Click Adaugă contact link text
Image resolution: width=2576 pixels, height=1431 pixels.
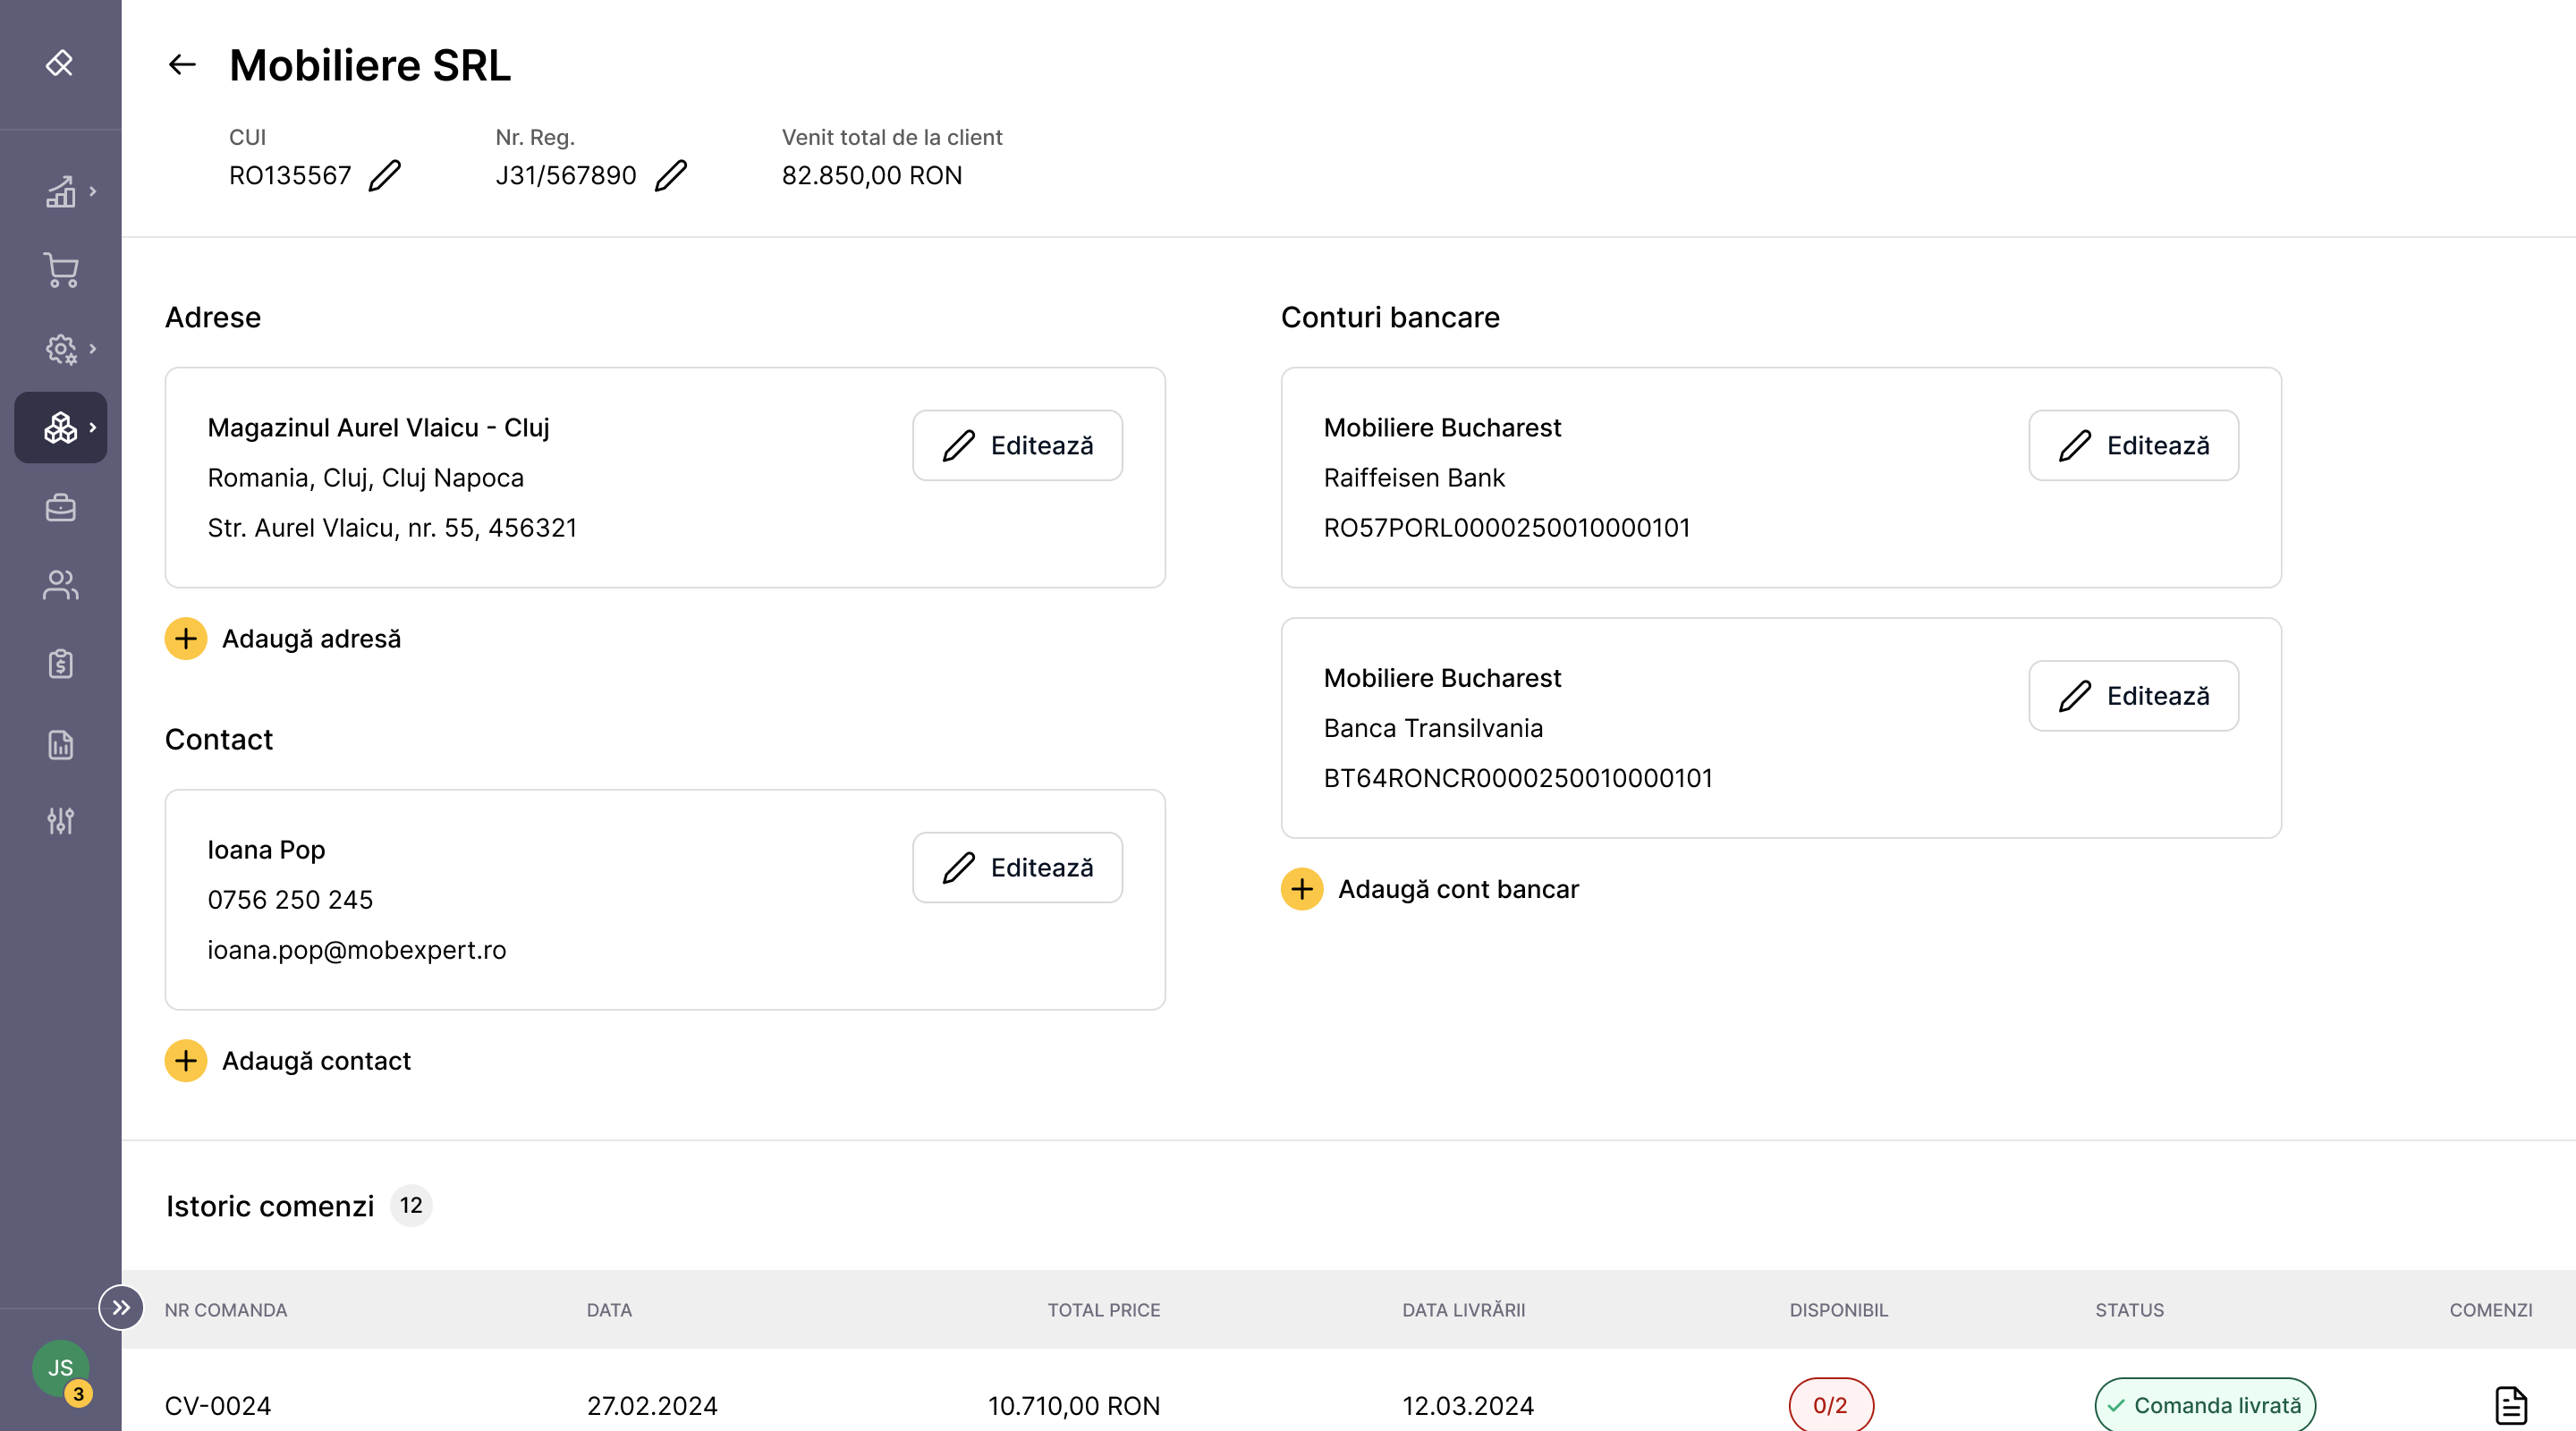pos(316,1061)
